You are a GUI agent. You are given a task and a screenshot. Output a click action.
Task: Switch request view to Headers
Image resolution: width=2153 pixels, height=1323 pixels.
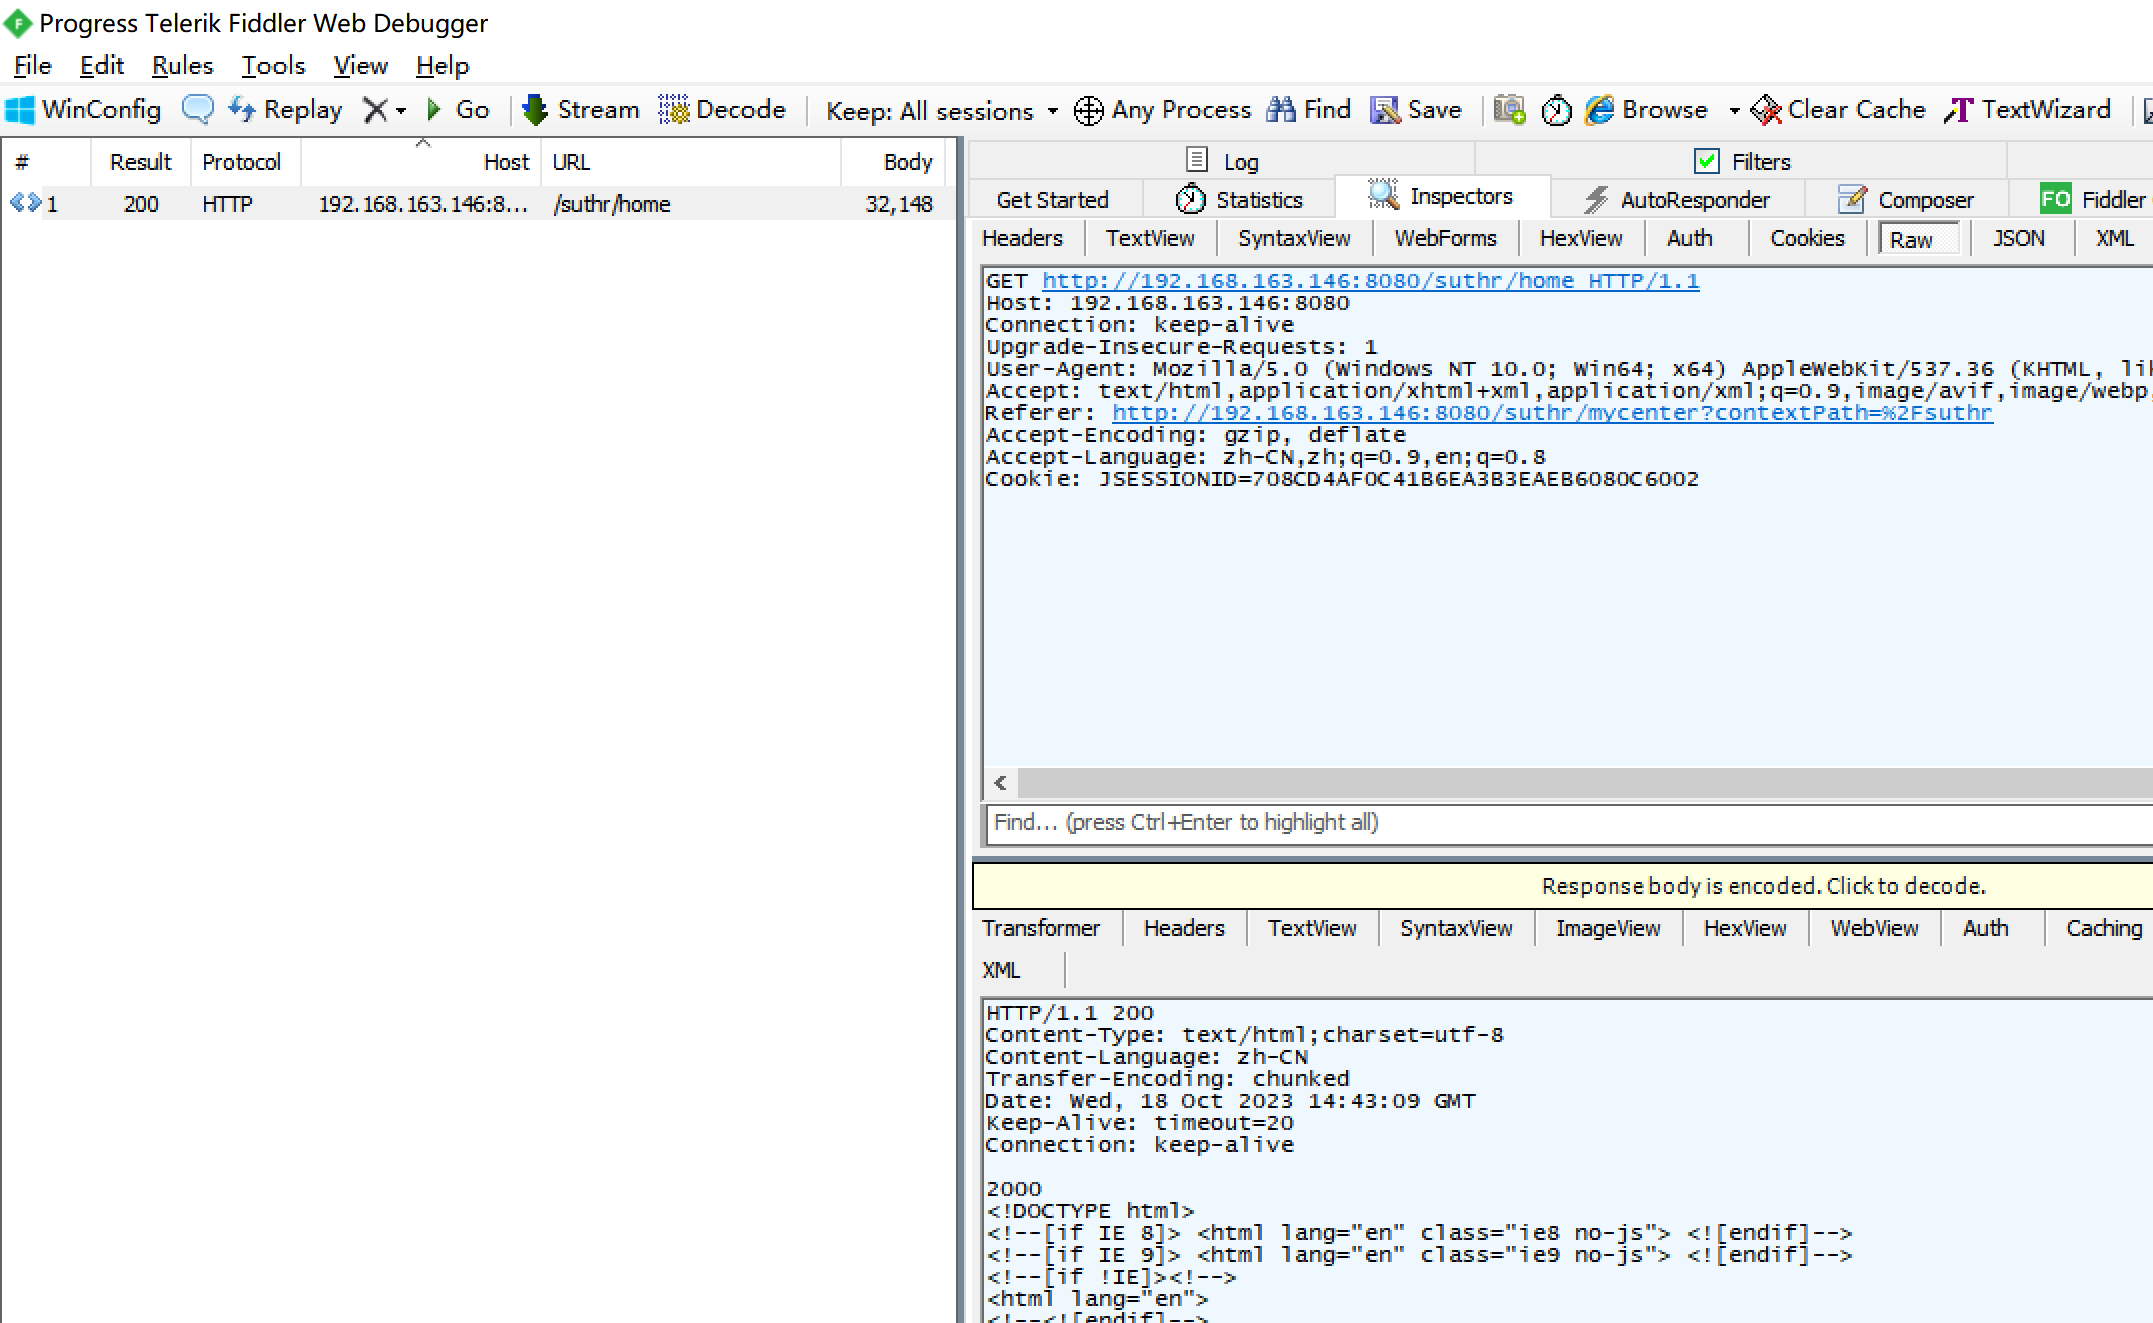[x=1022, y=239]
